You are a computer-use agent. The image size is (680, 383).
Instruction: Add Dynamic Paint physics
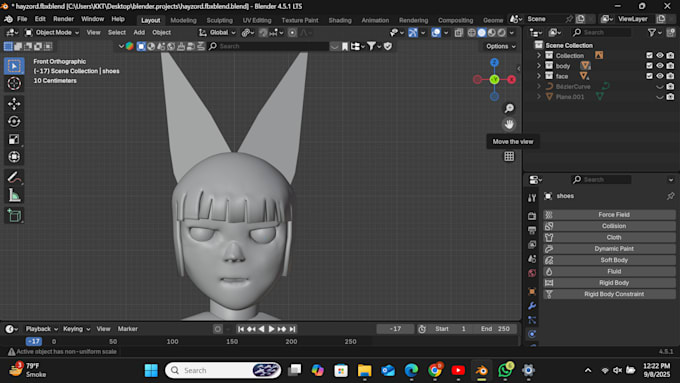pyautogui.click(x=609, y=249)
